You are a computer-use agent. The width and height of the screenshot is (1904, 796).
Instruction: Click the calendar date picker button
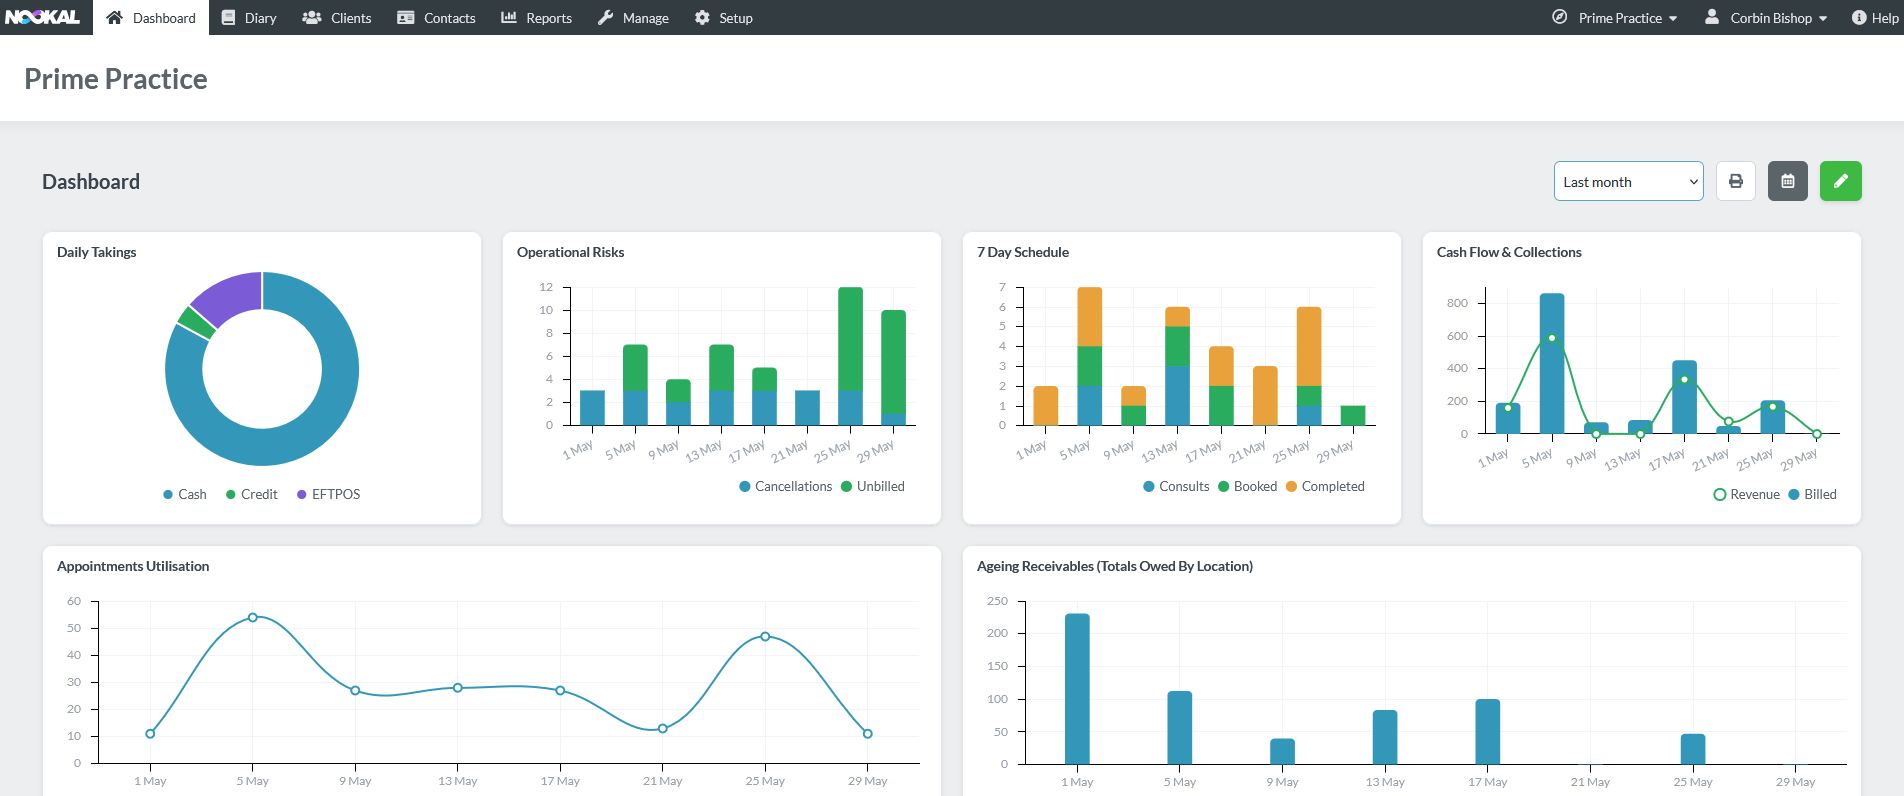pos(1788,181)
